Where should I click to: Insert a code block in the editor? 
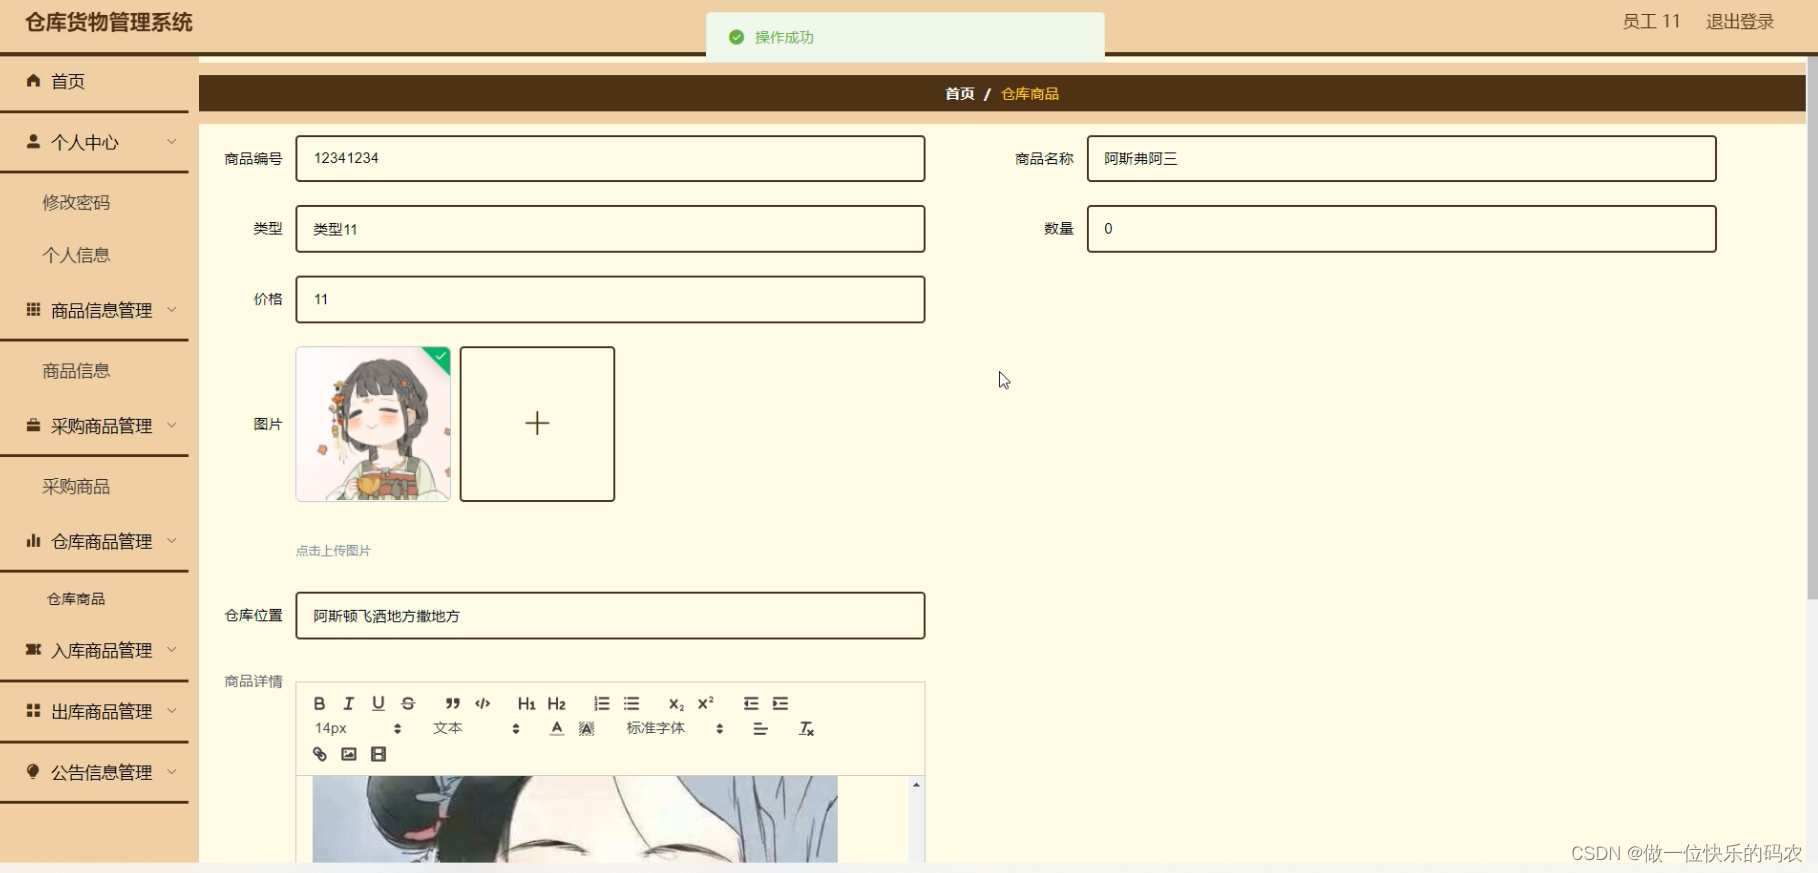click(x=483, y=704)
